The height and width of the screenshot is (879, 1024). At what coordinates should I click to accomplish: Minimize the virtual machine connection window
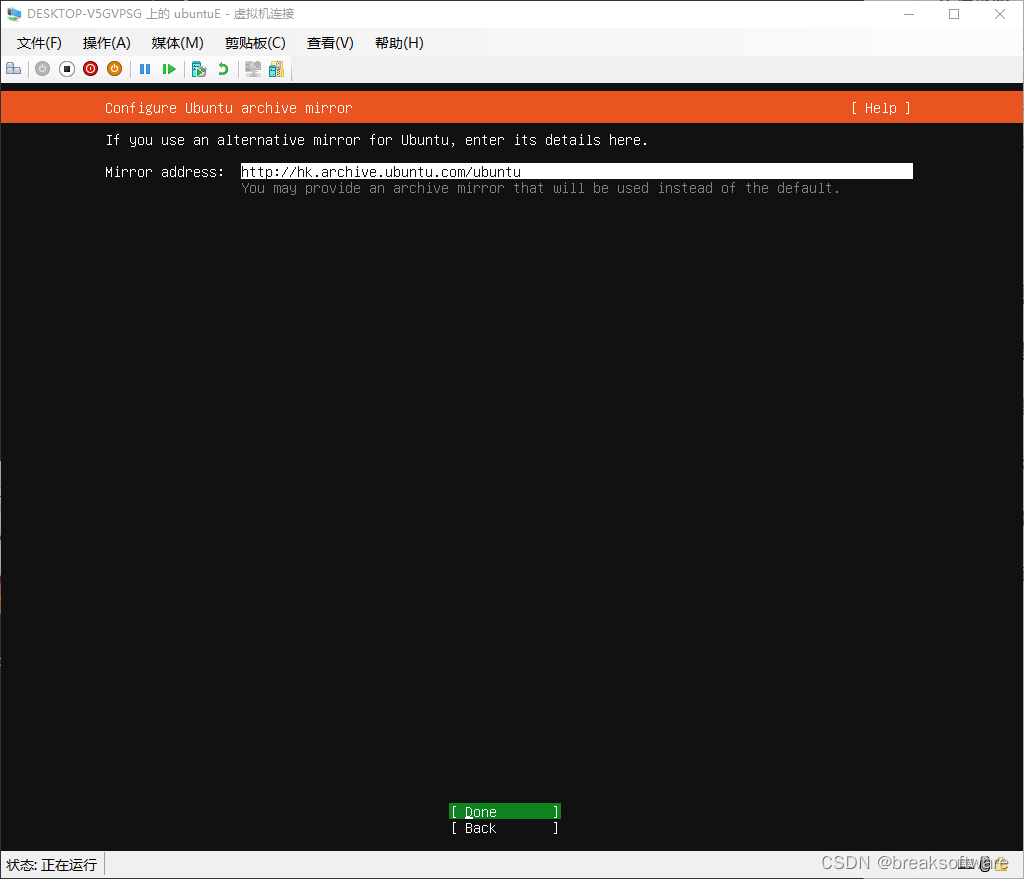point(908,14)
